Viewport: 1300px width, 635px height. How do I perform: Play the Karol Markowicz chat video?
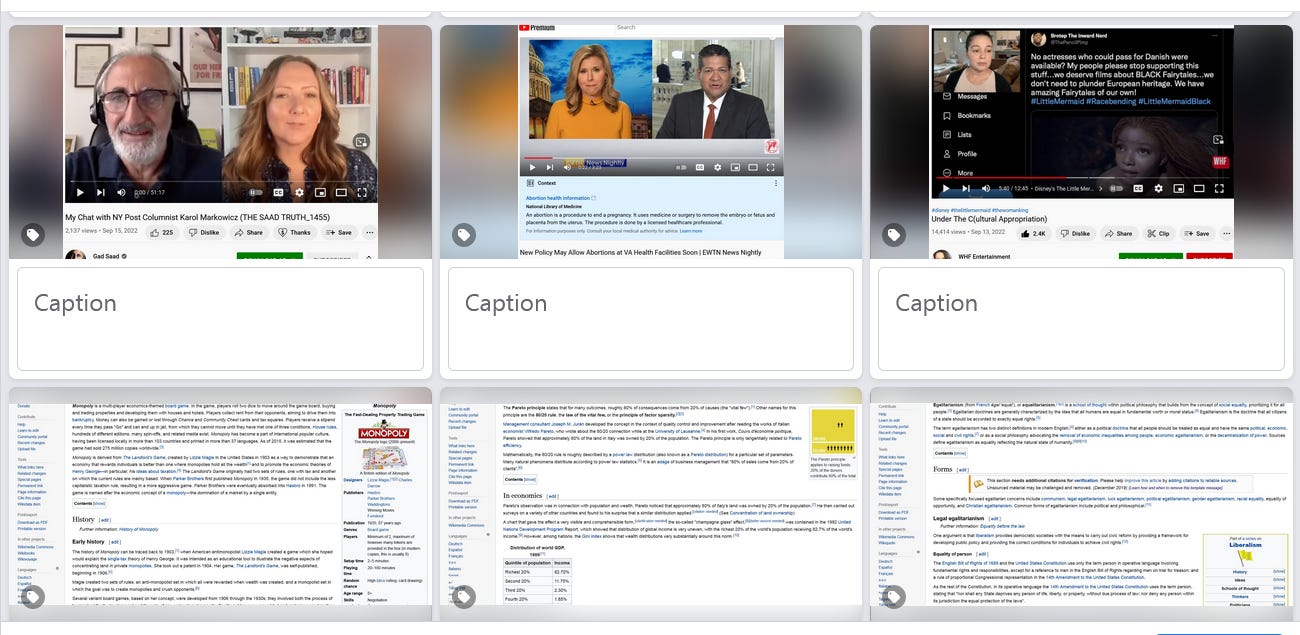point(80,192)
